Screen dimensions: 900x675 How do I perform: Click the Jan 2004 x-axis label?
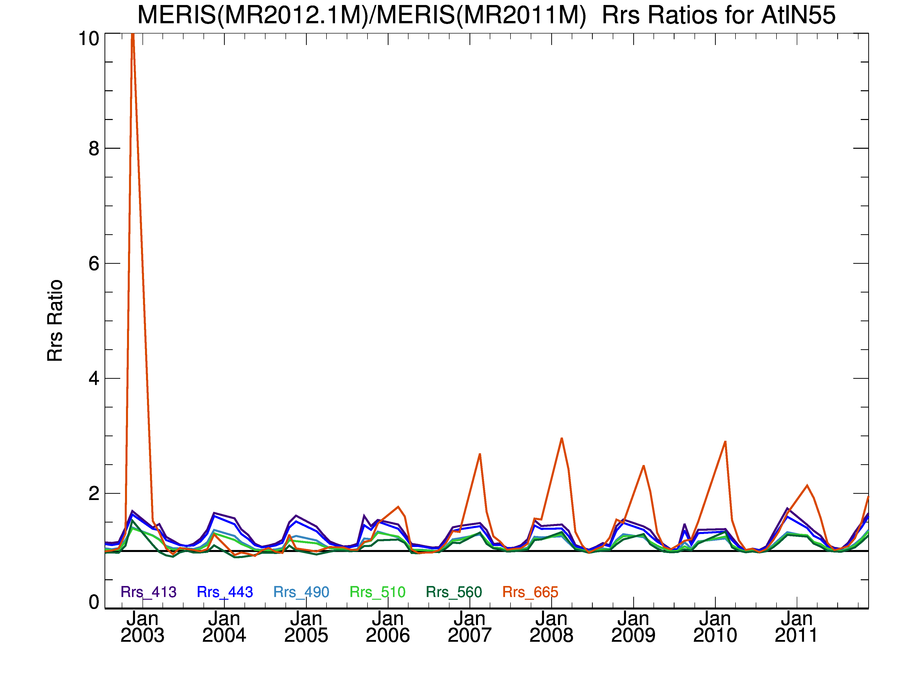224,627
